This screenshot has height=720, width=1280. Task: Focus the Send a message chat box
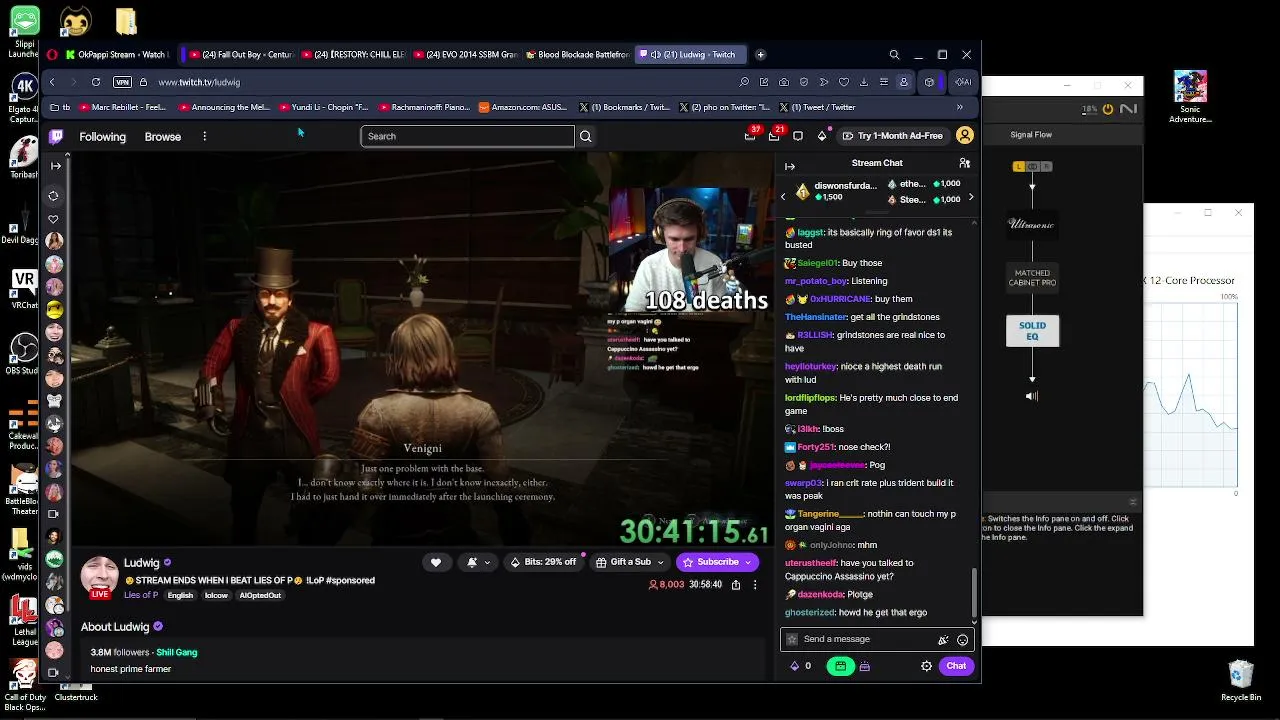(x=867, y=640)
